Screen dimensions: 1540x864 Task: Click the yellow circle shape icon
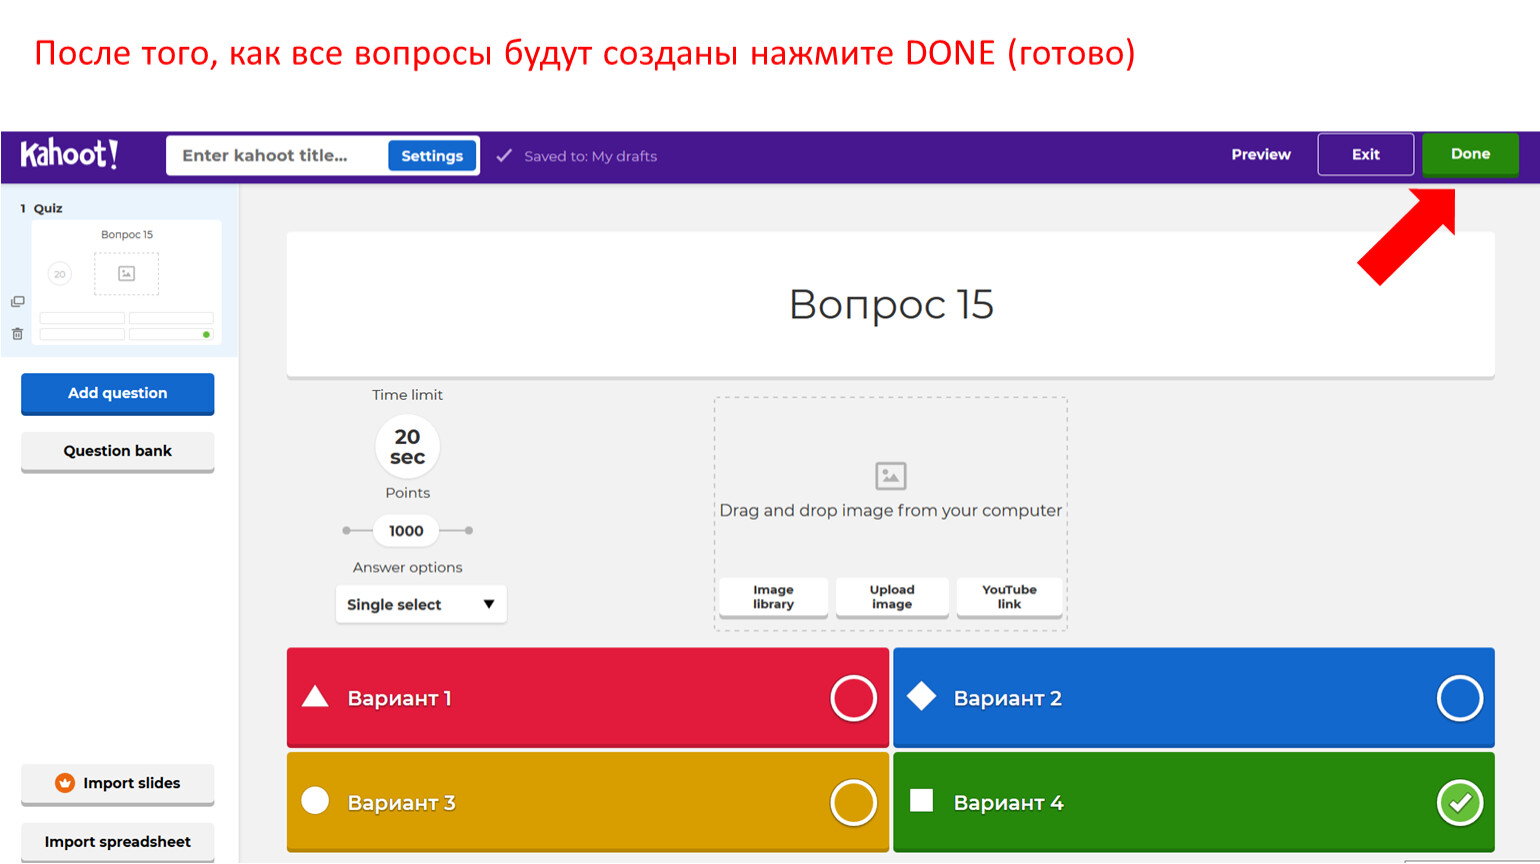(x=315, y=801)
